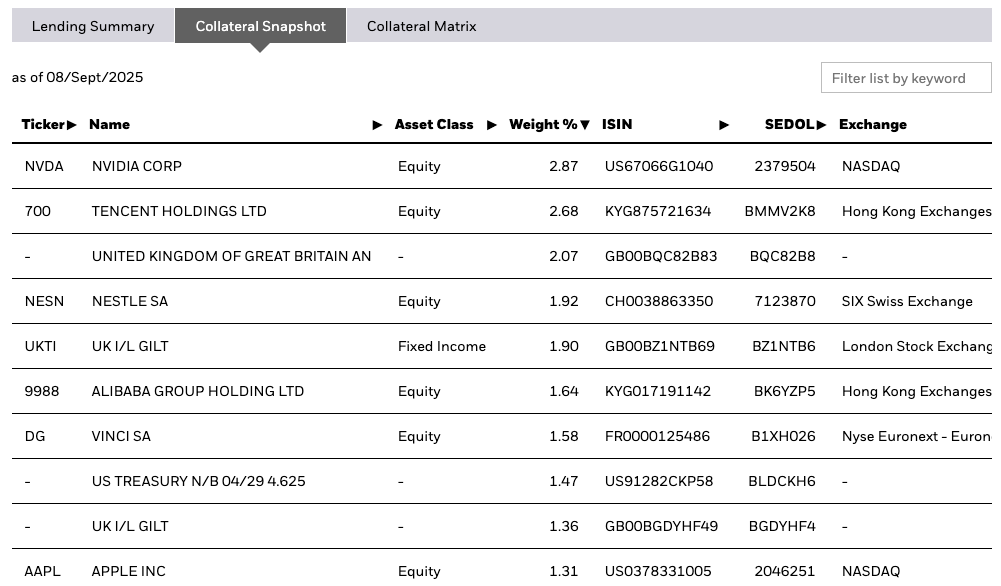The image size is (1001, 586).
Task: Select VINCI SA name cell
Action: click(121, 436)
